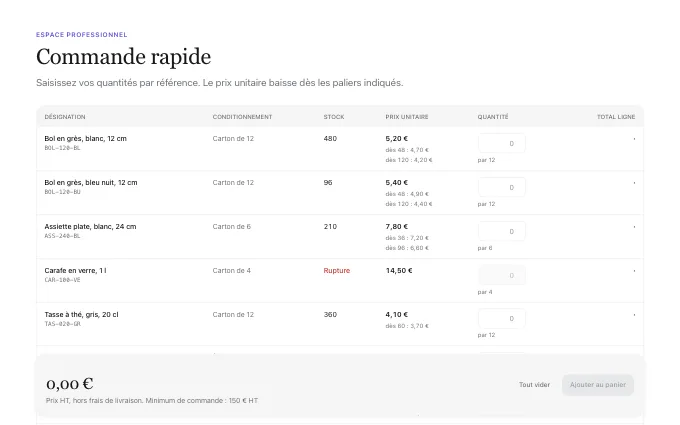The height and width of the screenshot is (425, 680).
Task: Select 'Bol en grès, bleu nuit, 12 cm'
Action: (x=91, y=183)
